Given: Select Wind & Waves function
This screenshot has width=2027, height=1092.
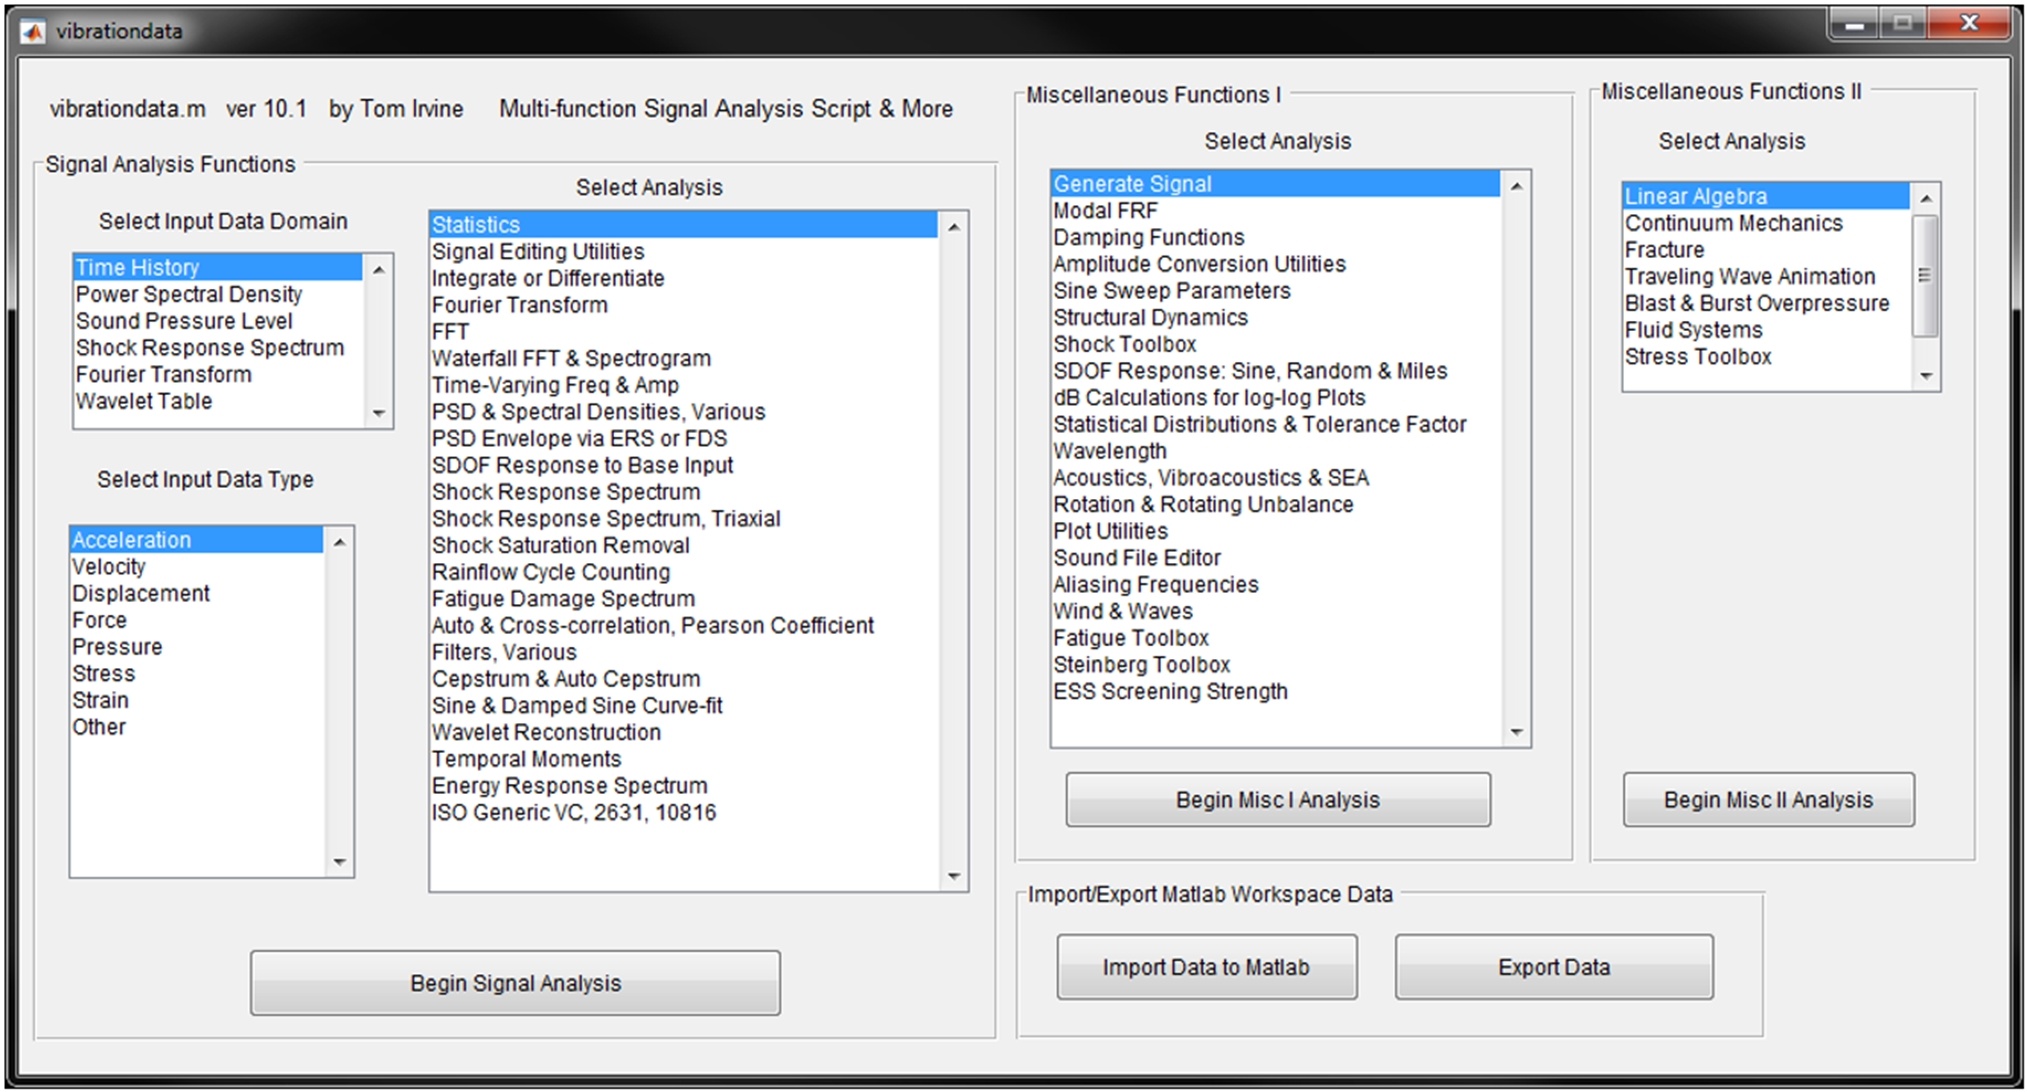Looking at the screenshot, I should tap(1122, 611).
